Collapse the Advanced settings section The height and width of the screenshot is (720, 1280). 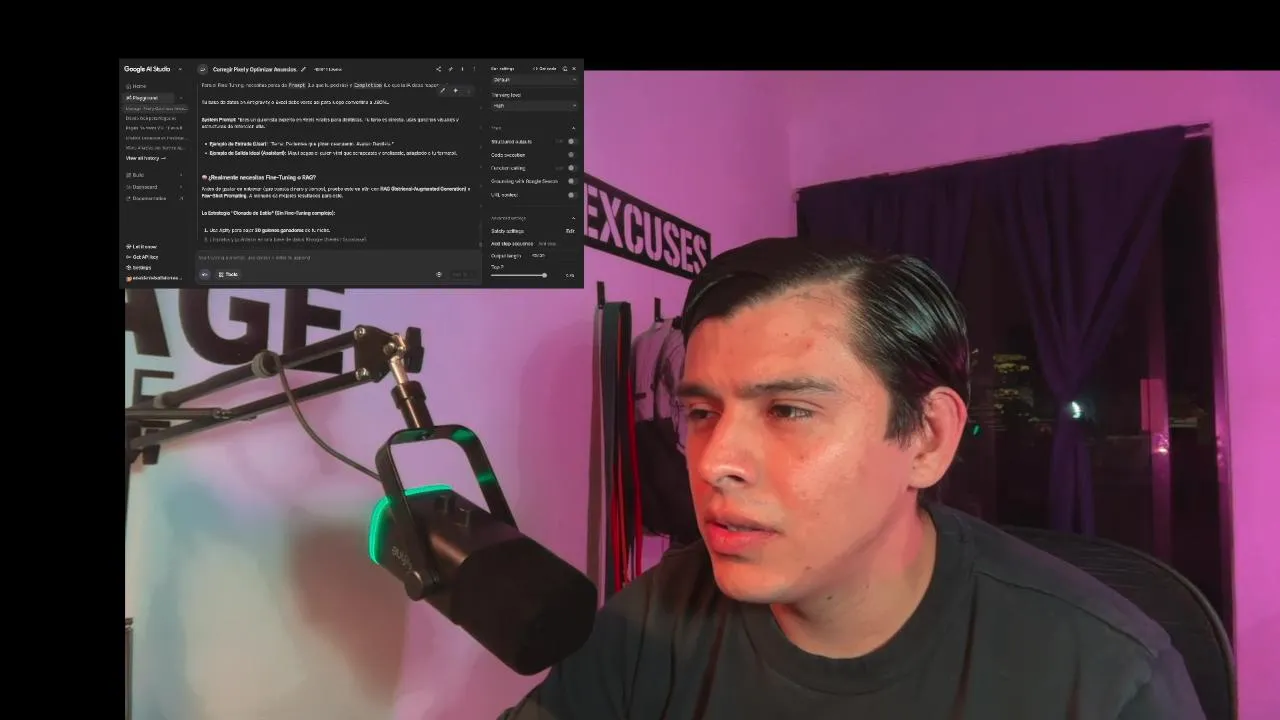coord(573,218)
